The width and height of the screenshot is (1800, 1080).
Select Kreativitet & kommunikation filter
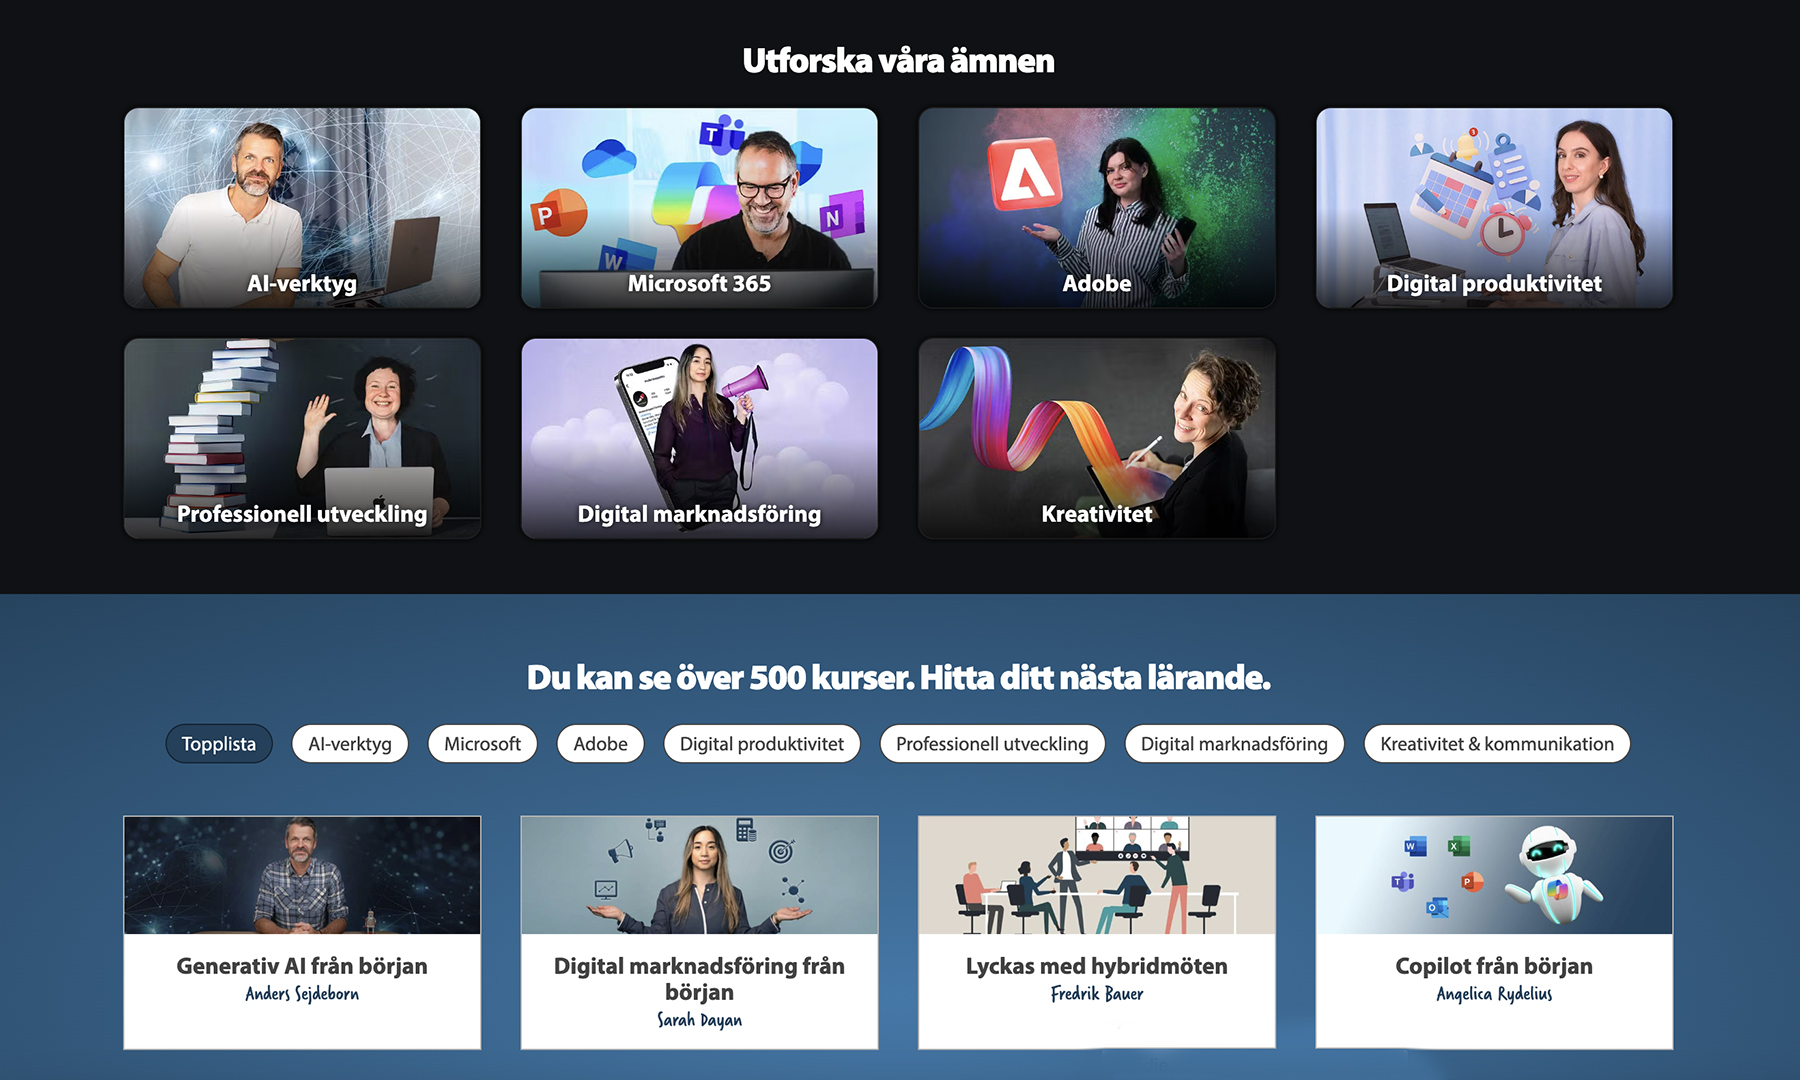1497,744
